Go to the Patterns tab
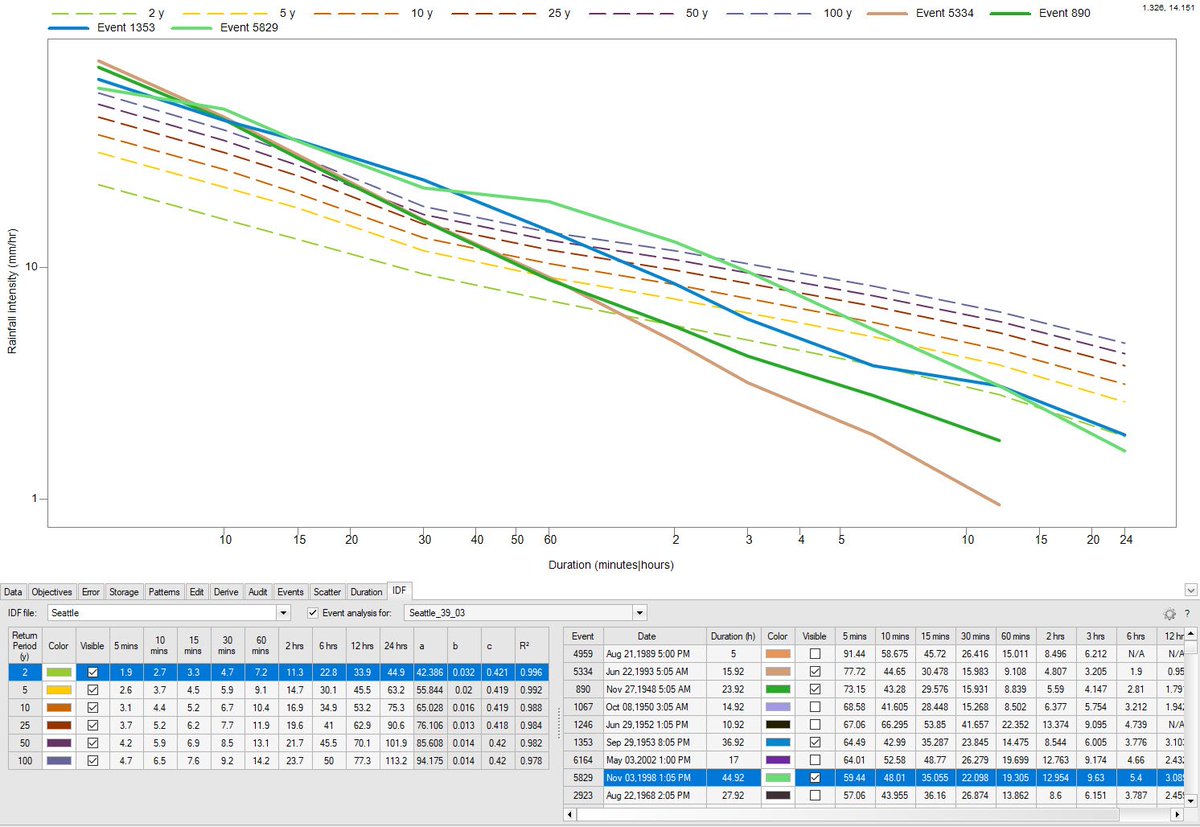Viewport: 1200px width, 827px height. tap(164, 592)
